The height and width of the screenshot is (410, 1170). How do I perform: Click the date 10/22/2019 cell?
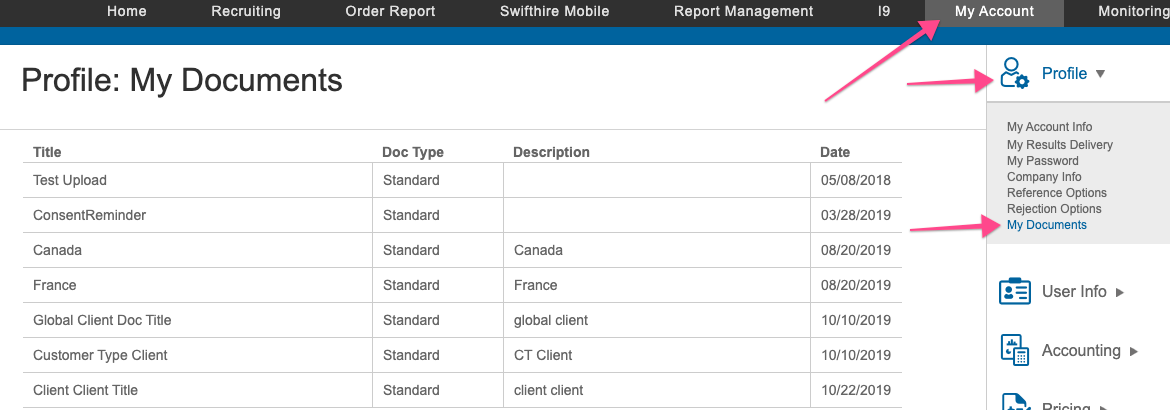click(856, 390)
